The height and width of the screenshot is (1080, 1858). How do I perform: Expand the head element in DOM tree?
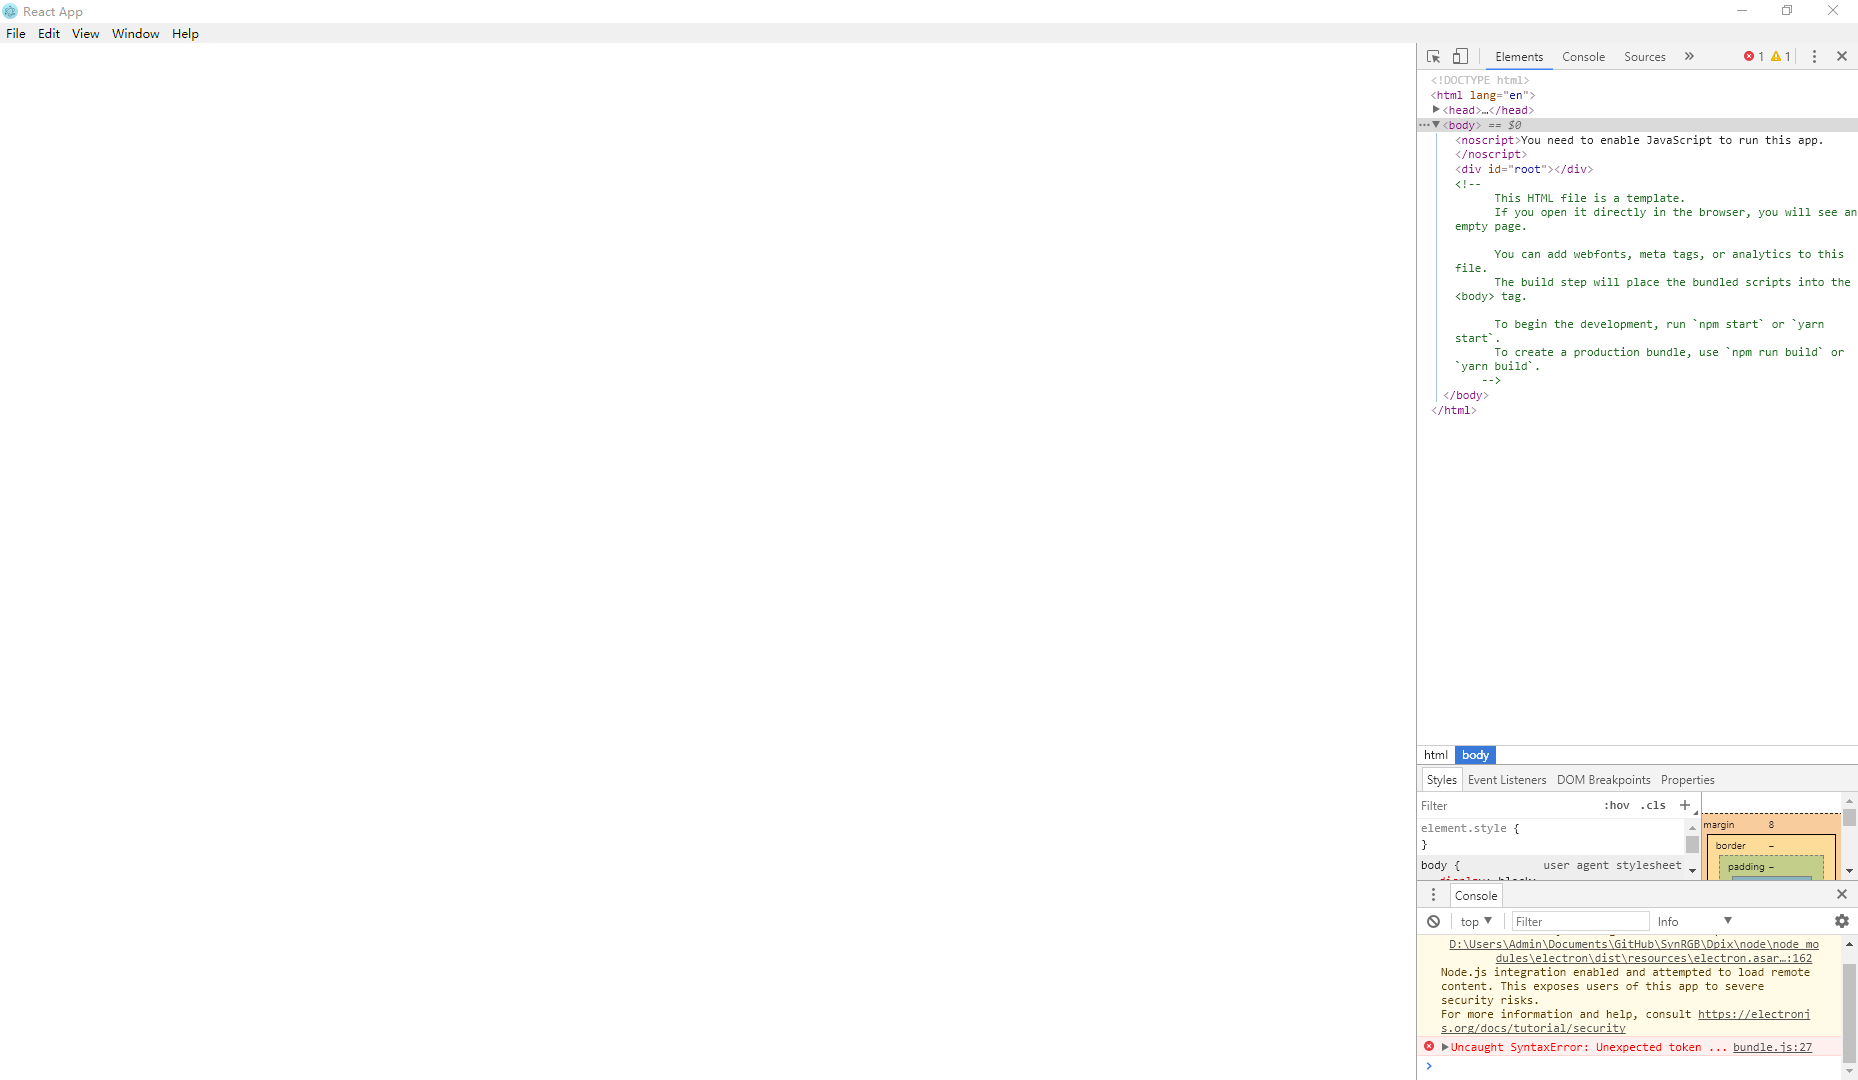click(1437, 110)
